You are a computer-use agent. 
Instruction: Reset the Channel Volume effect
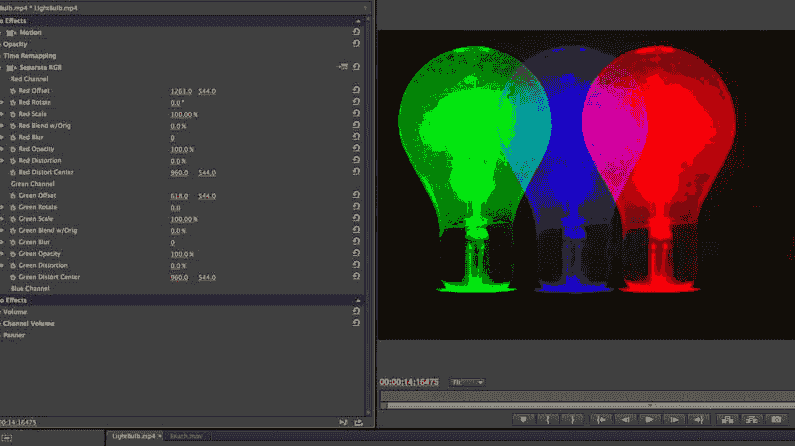point(356,323)
